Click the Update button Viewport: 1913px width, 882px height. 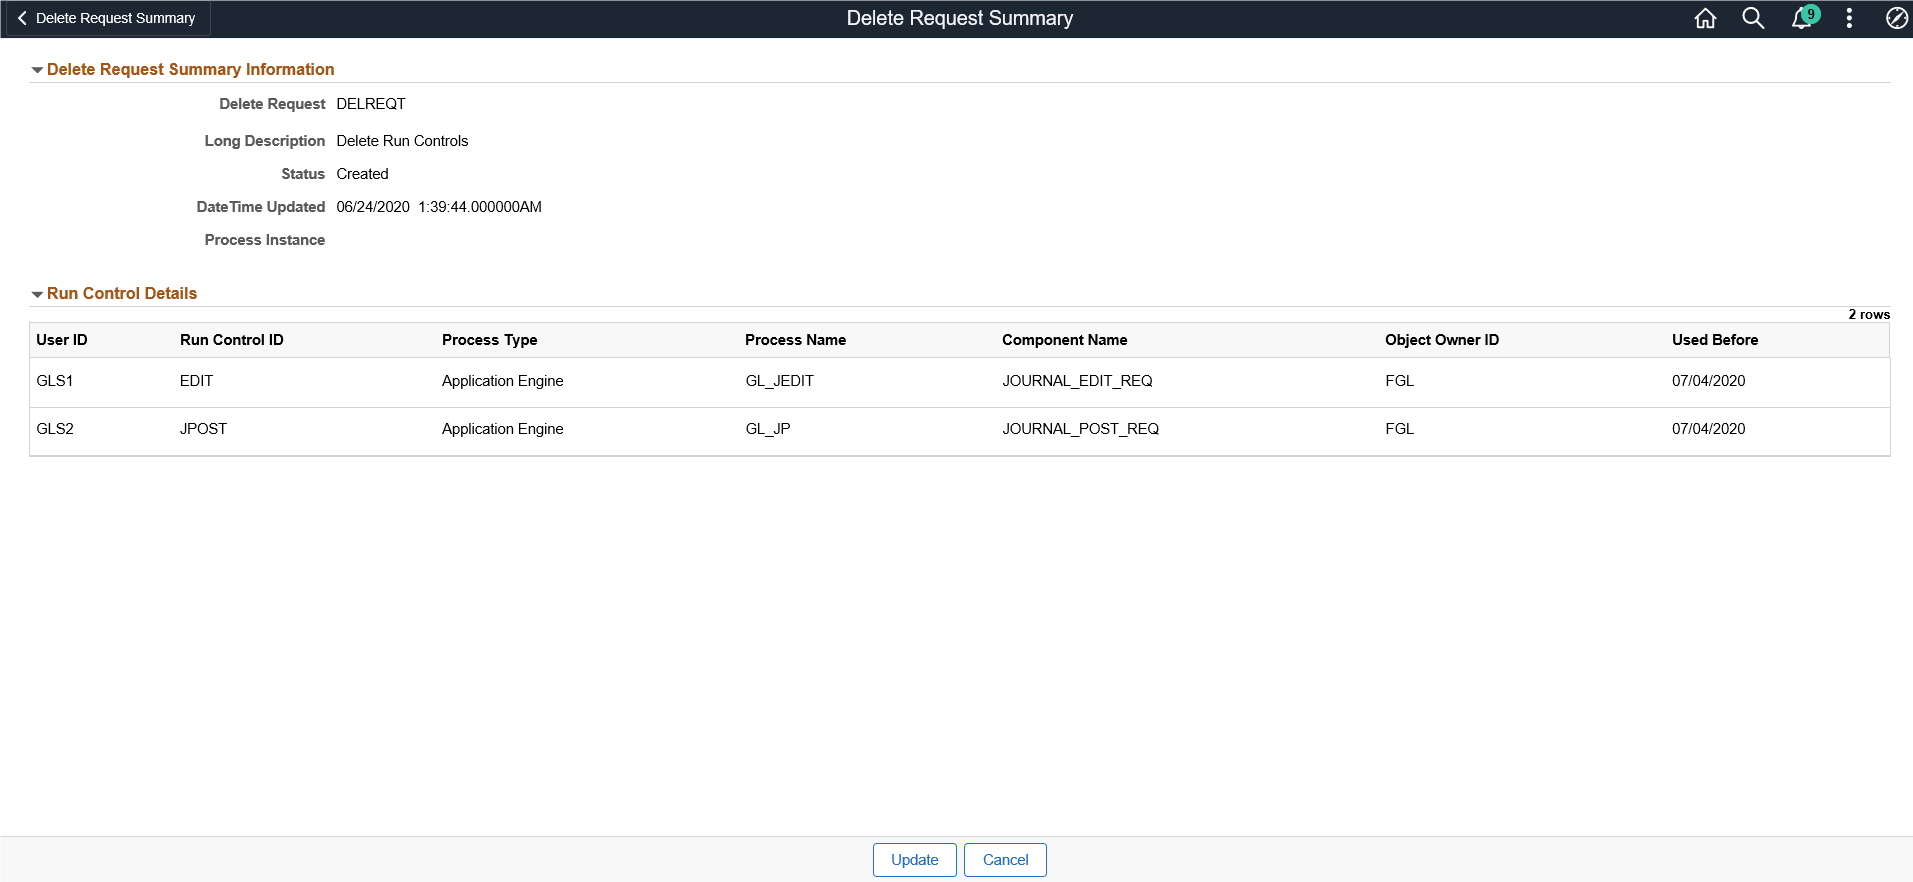pyautogui.click(x=915, y=860)
